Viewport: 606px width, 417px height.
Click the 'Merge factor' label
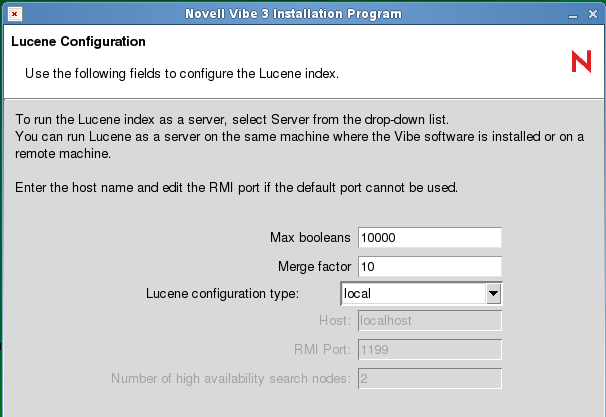314,266
